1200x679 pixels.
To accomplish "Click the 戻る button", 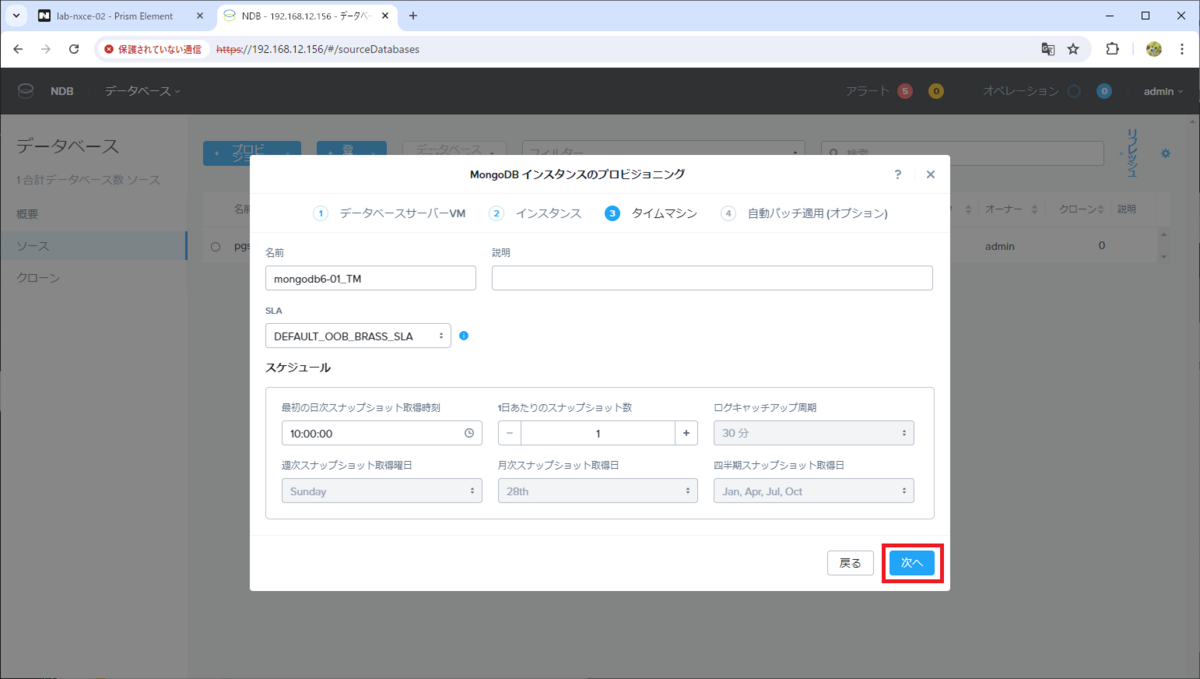I will [x=851, y=563].
